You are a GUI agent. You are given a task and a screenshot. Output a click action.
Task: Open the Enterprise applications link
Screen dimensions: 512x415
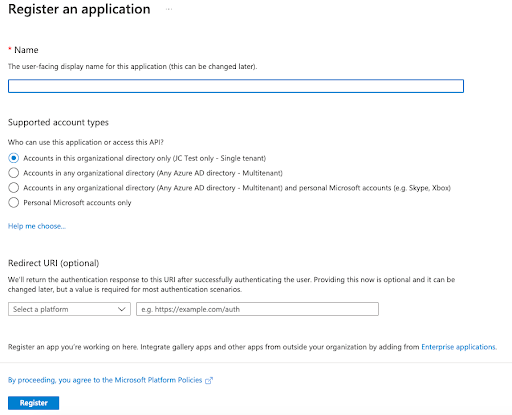[x=459, y=347]
